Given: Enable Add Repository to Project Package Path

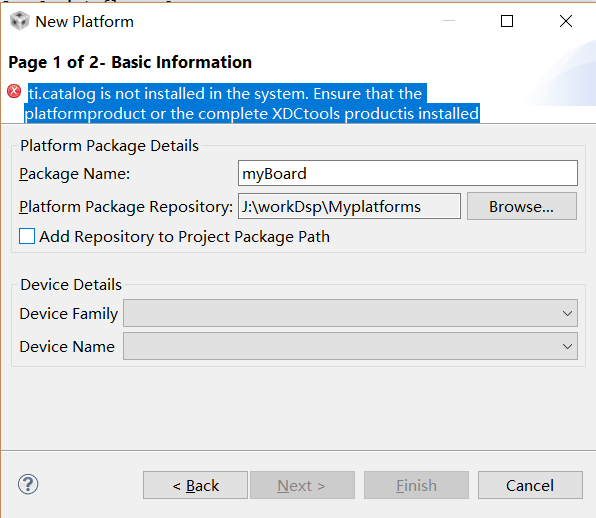Looking at the screenshot, I should coord(27,236).
